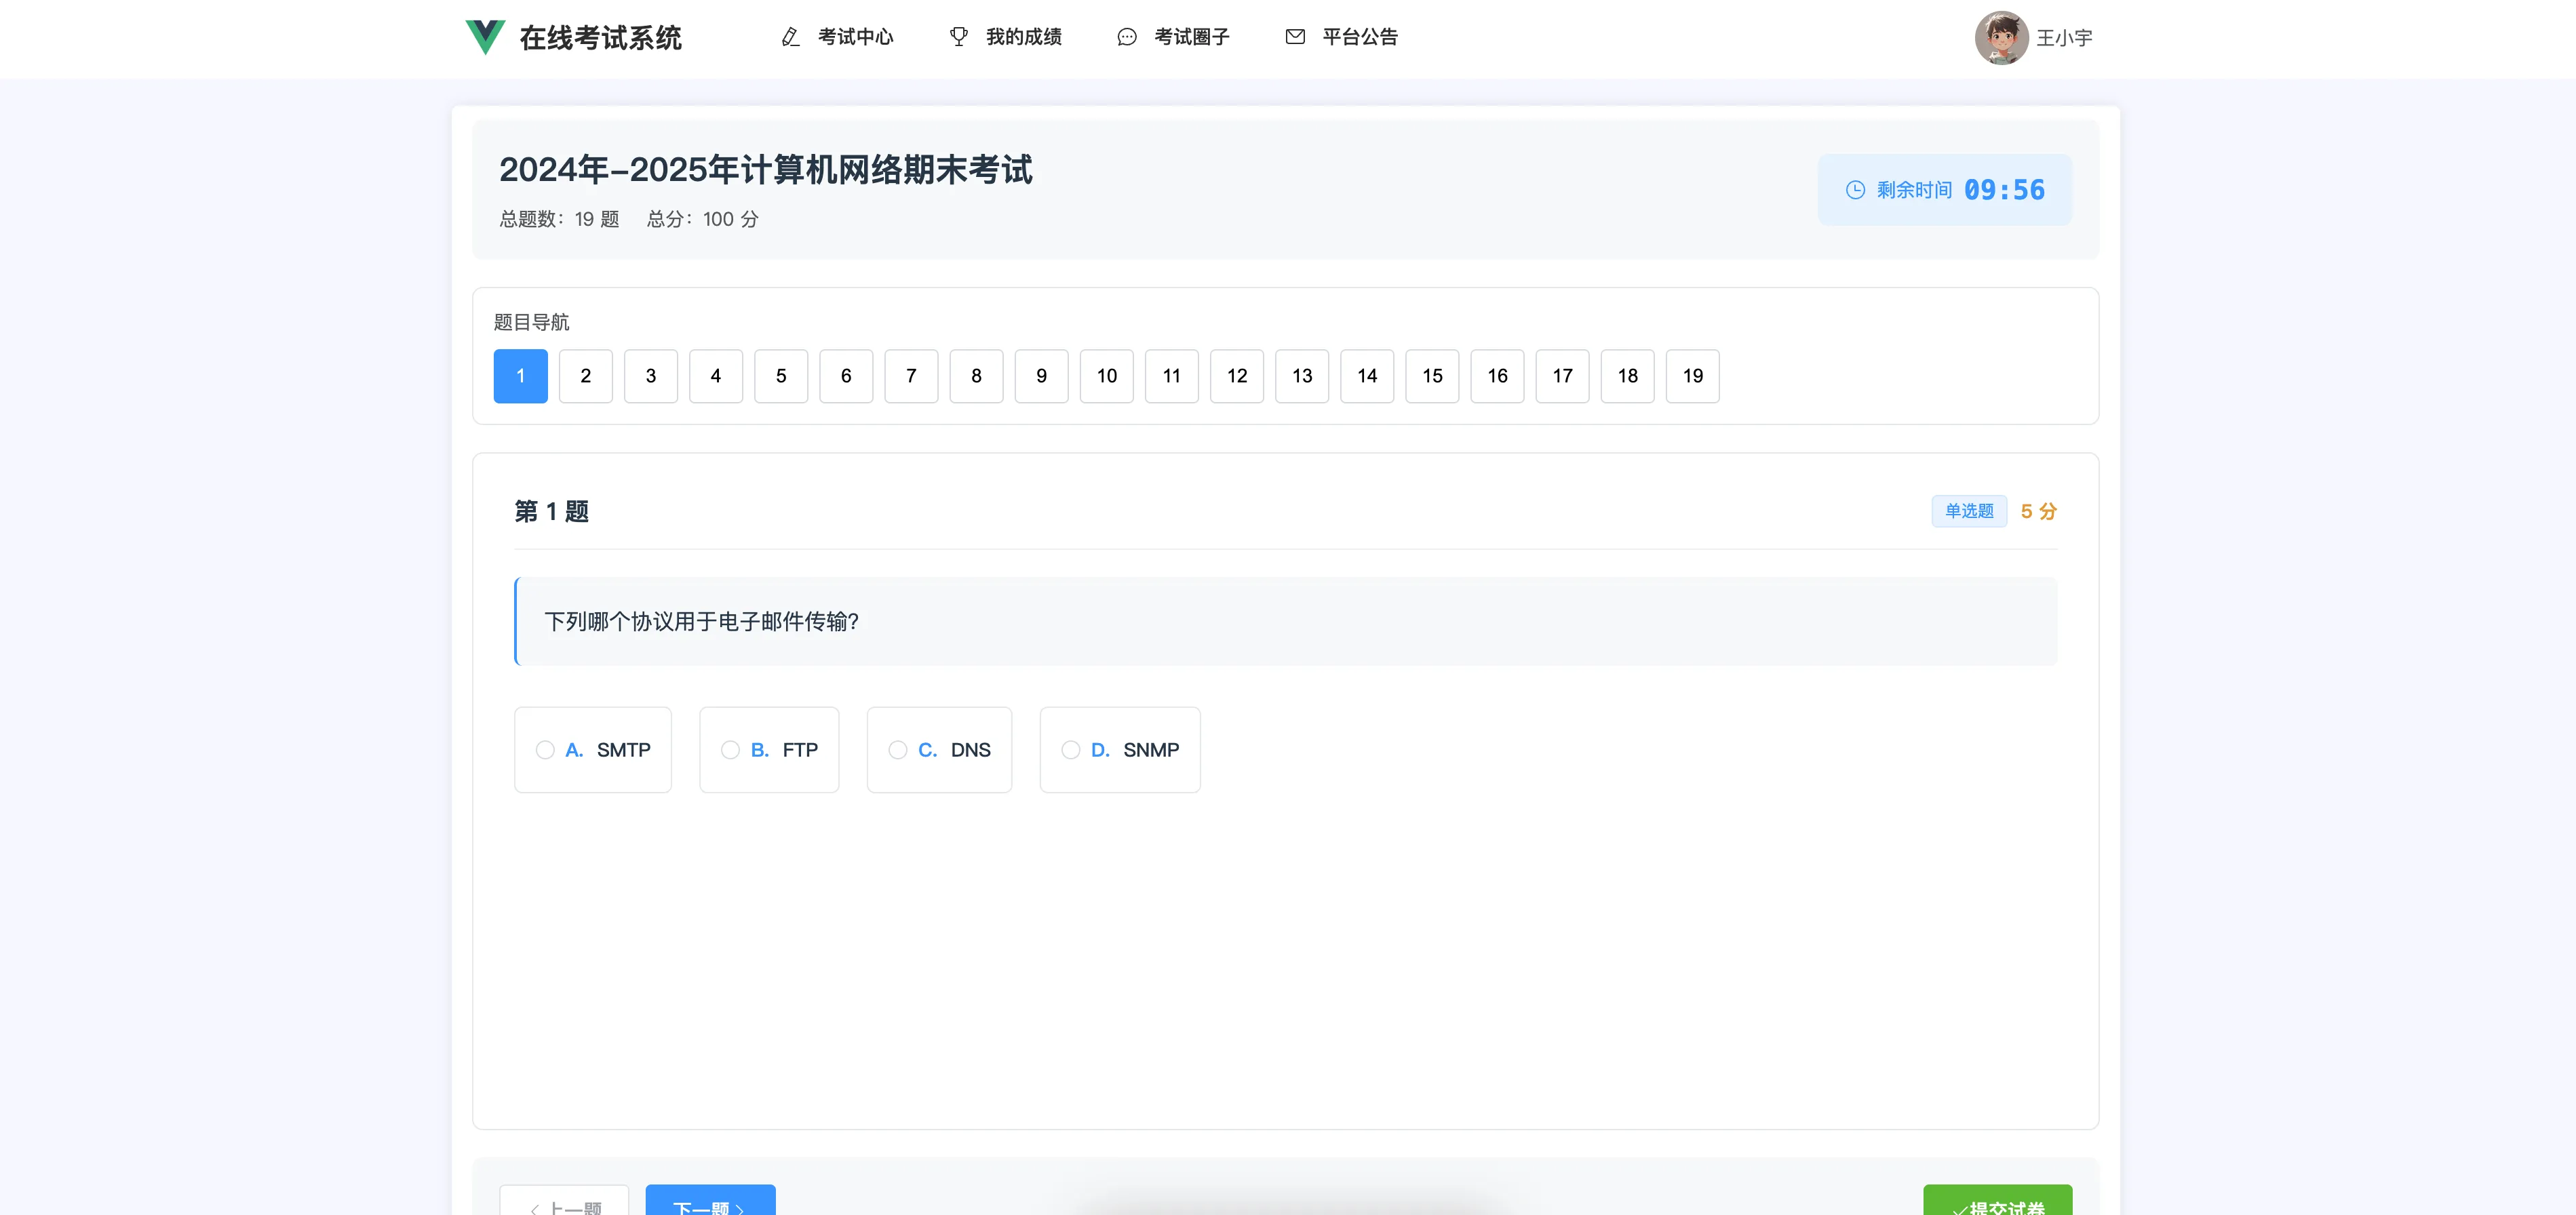Click the clock icon beside 剩余时间
This screenshot has width=2576, height=1215.
click(x=1855, y=190)
